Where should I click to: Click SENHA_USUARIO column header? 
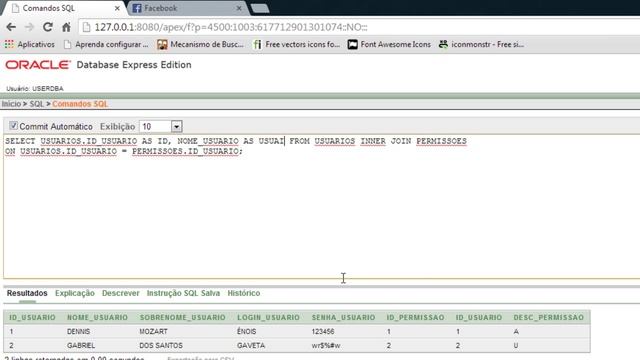[343, 317]
